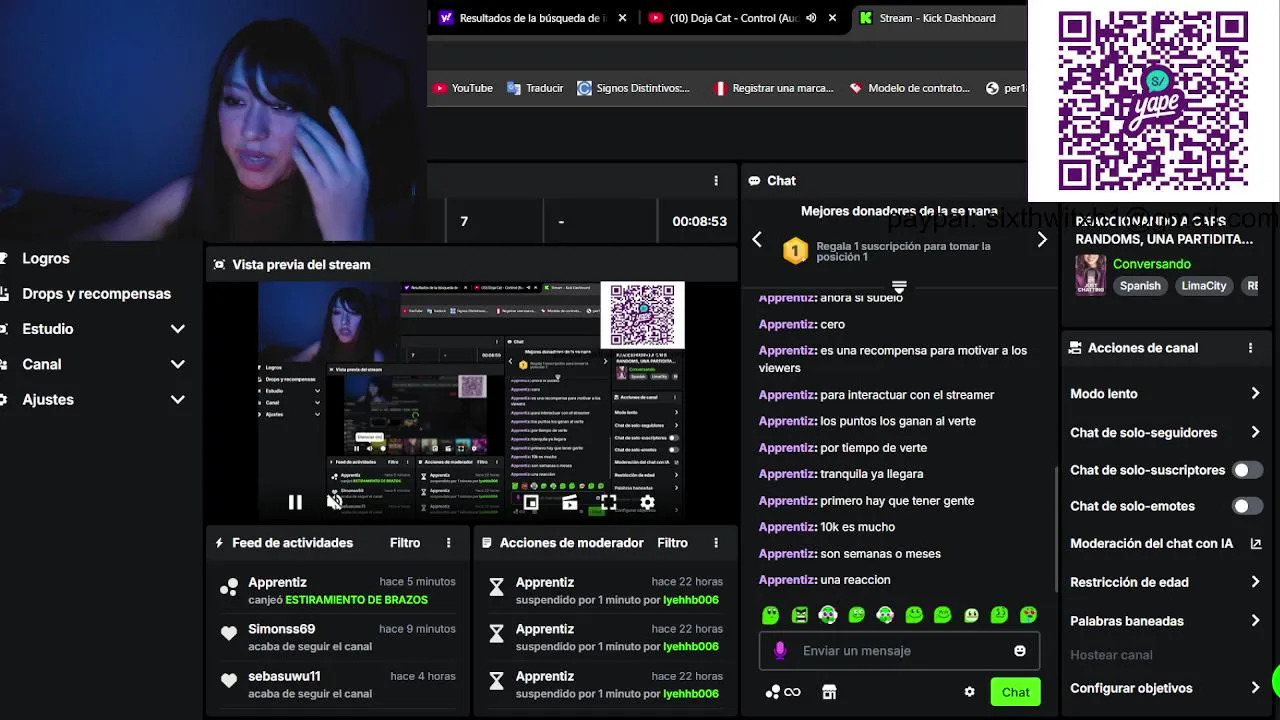Viewport: 1280px width, 720px height.
Task: Open Restricción de edad settings
Action: [x=1165, y=582]
